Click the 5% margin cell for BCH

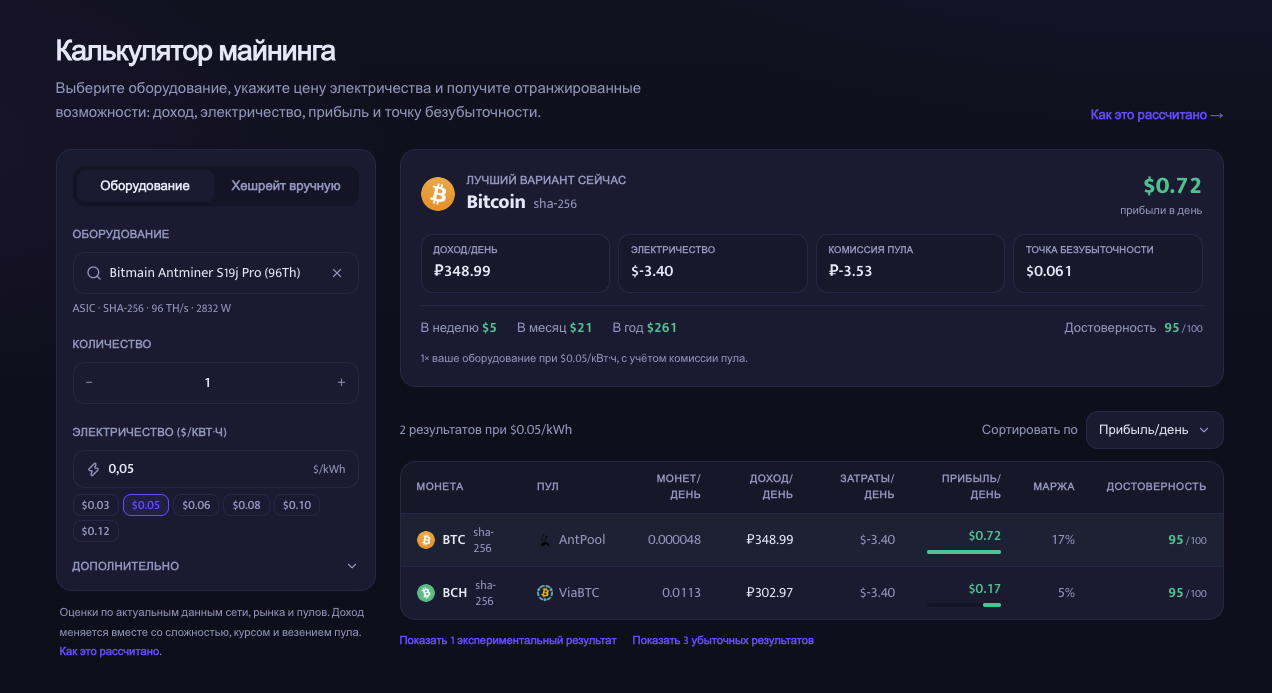click(x=1067, y=593)
